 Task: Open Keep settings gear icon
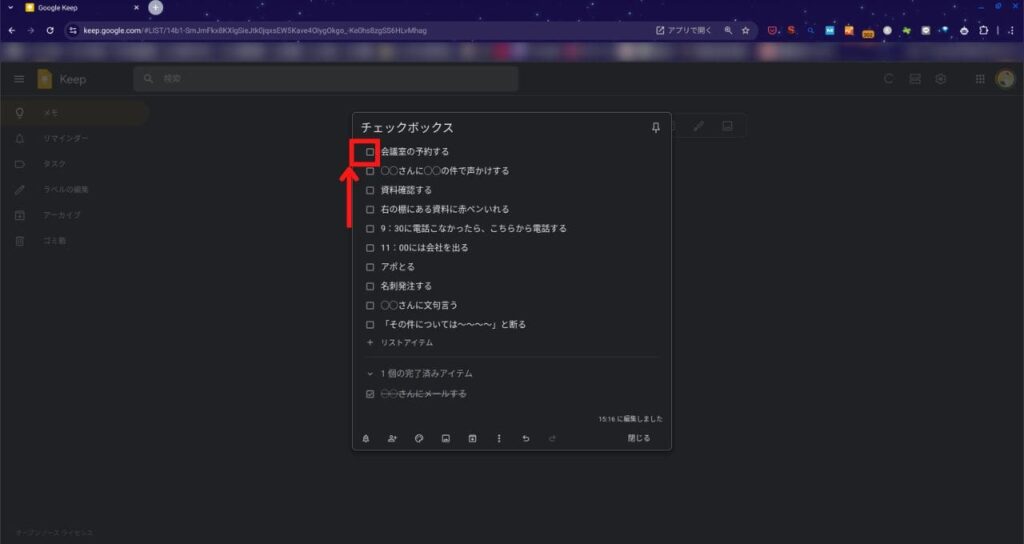point(940,79)
